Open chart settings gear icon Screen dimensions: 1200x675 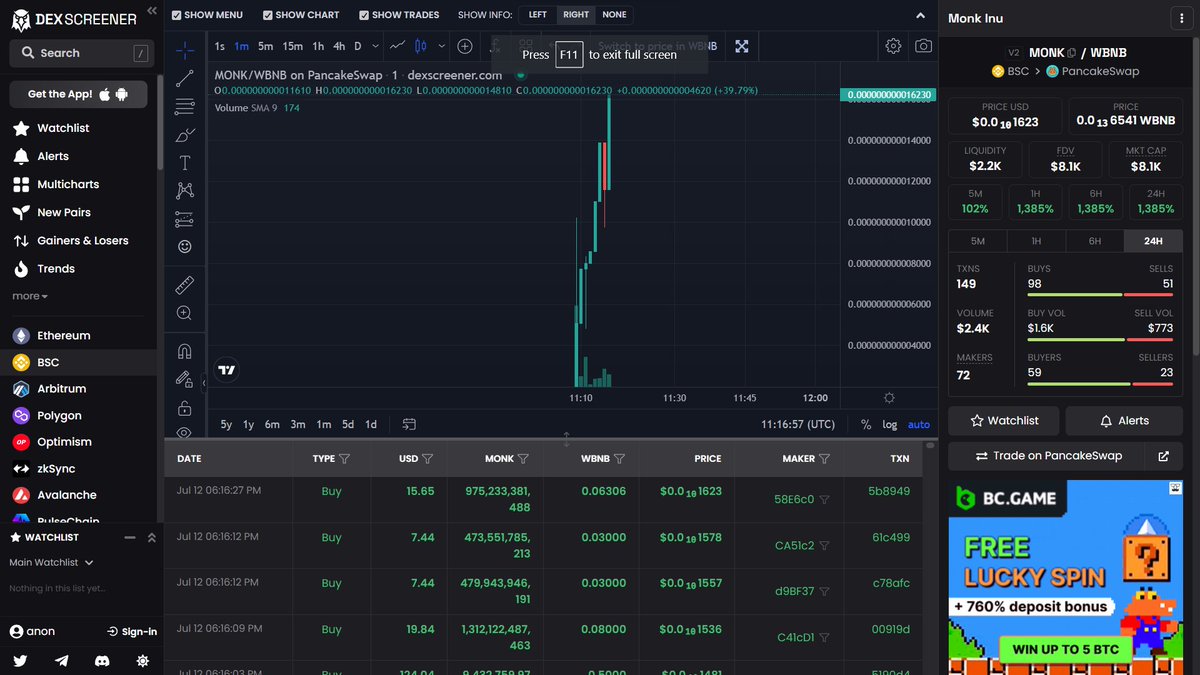[x=893, y=46]
